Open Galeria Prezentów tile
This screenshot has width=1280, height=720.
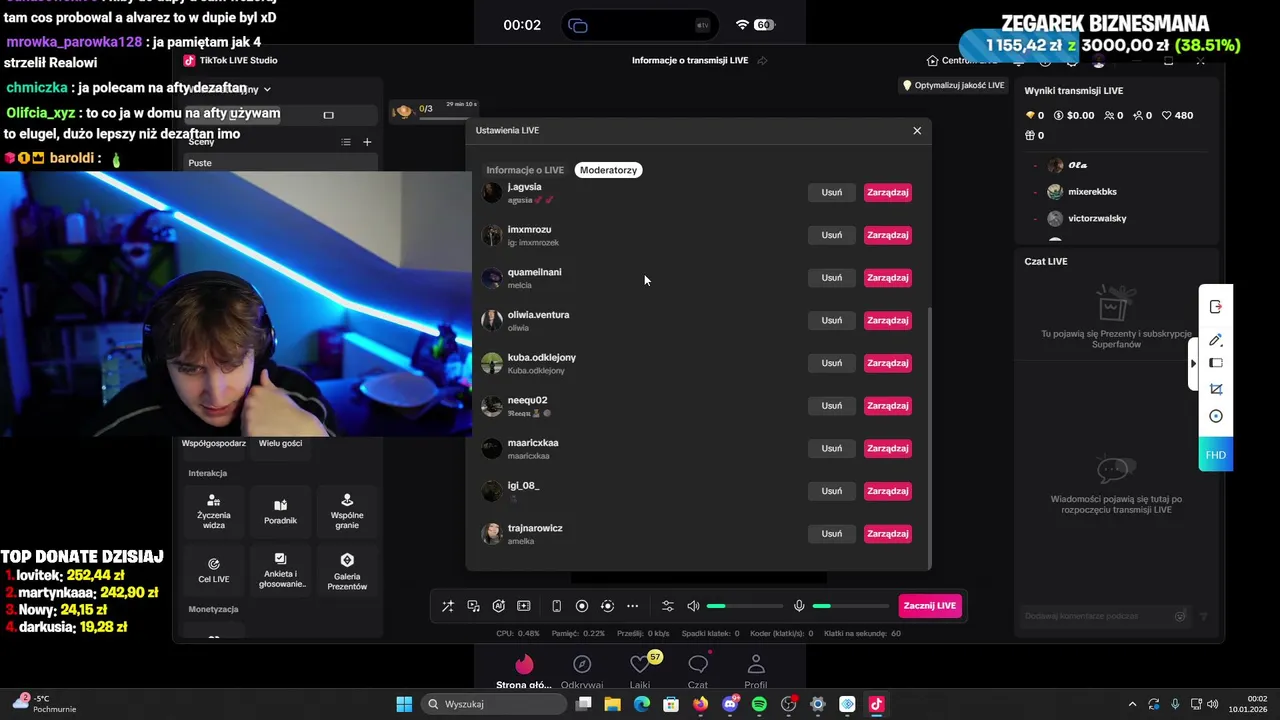(x=347, y=571)
